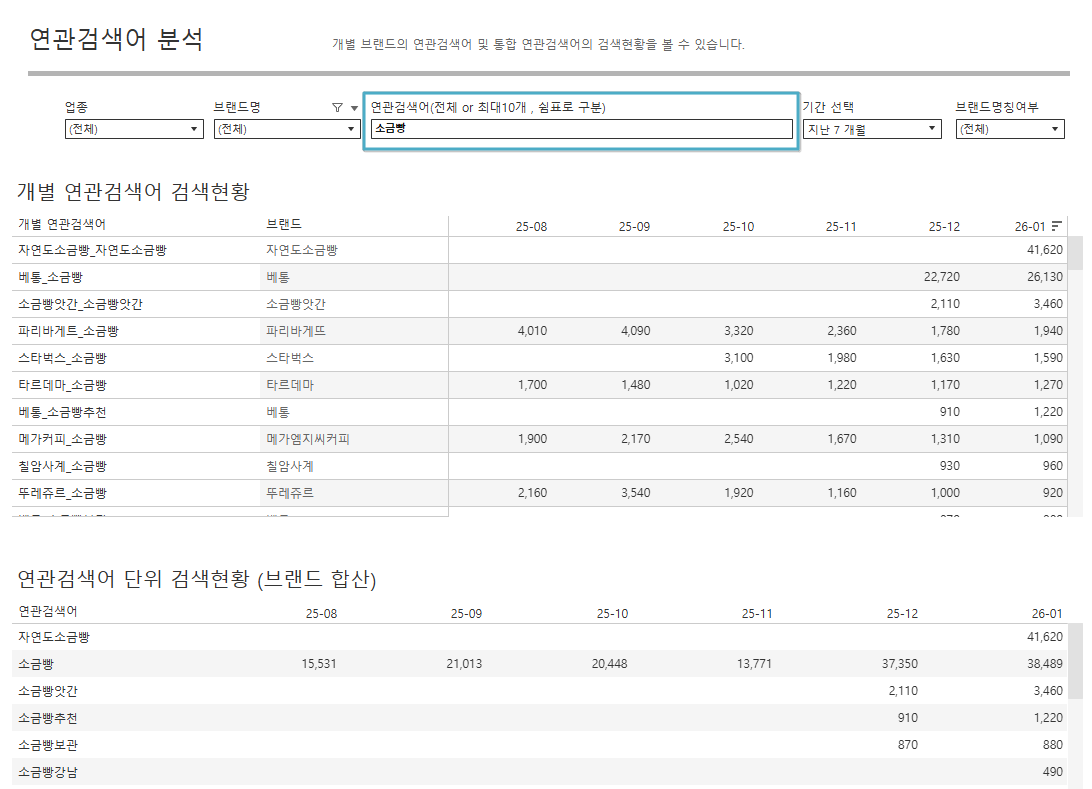Screen dimensions: 1092x789
Task: Click the 25-08 column header in top table
Action: [x=531, y=227]
